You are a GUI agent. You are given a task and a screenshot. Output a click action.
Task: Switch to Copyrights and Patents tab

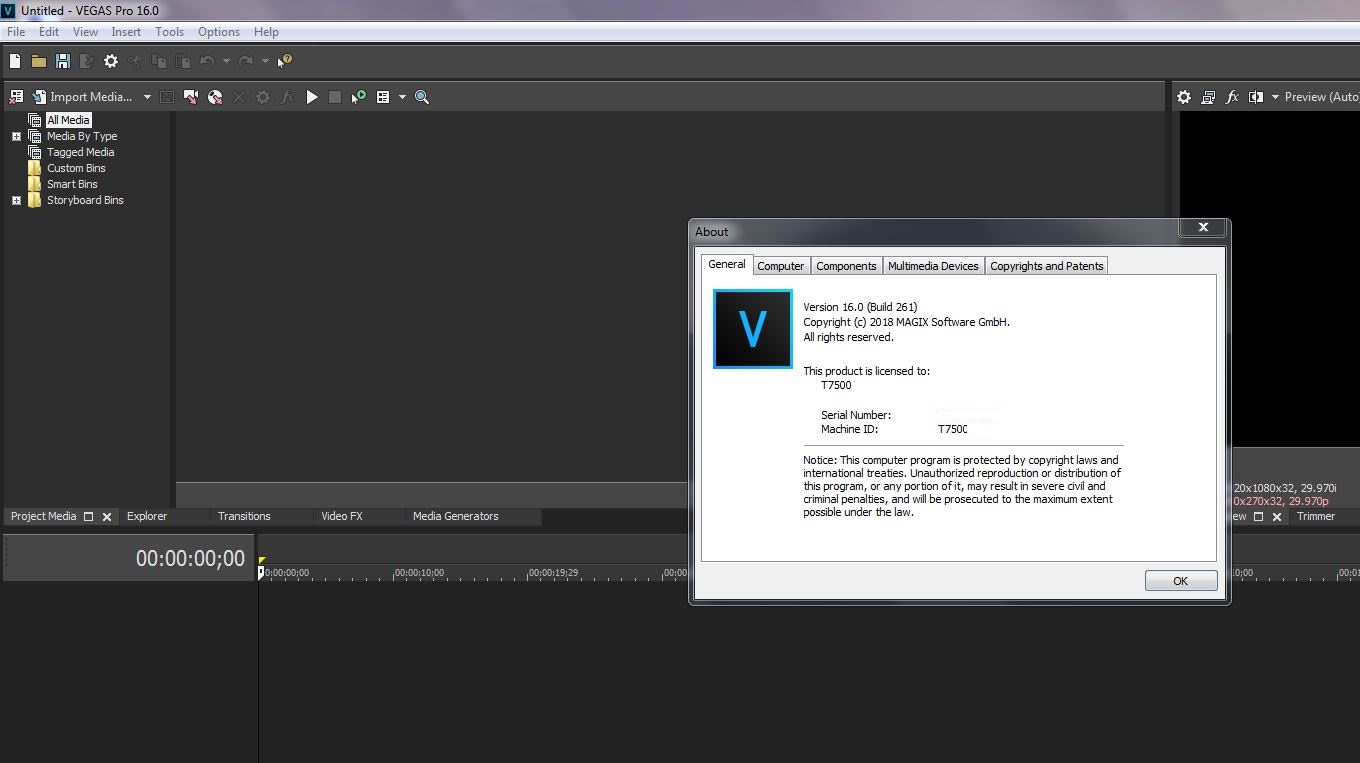pos(1047,266)
